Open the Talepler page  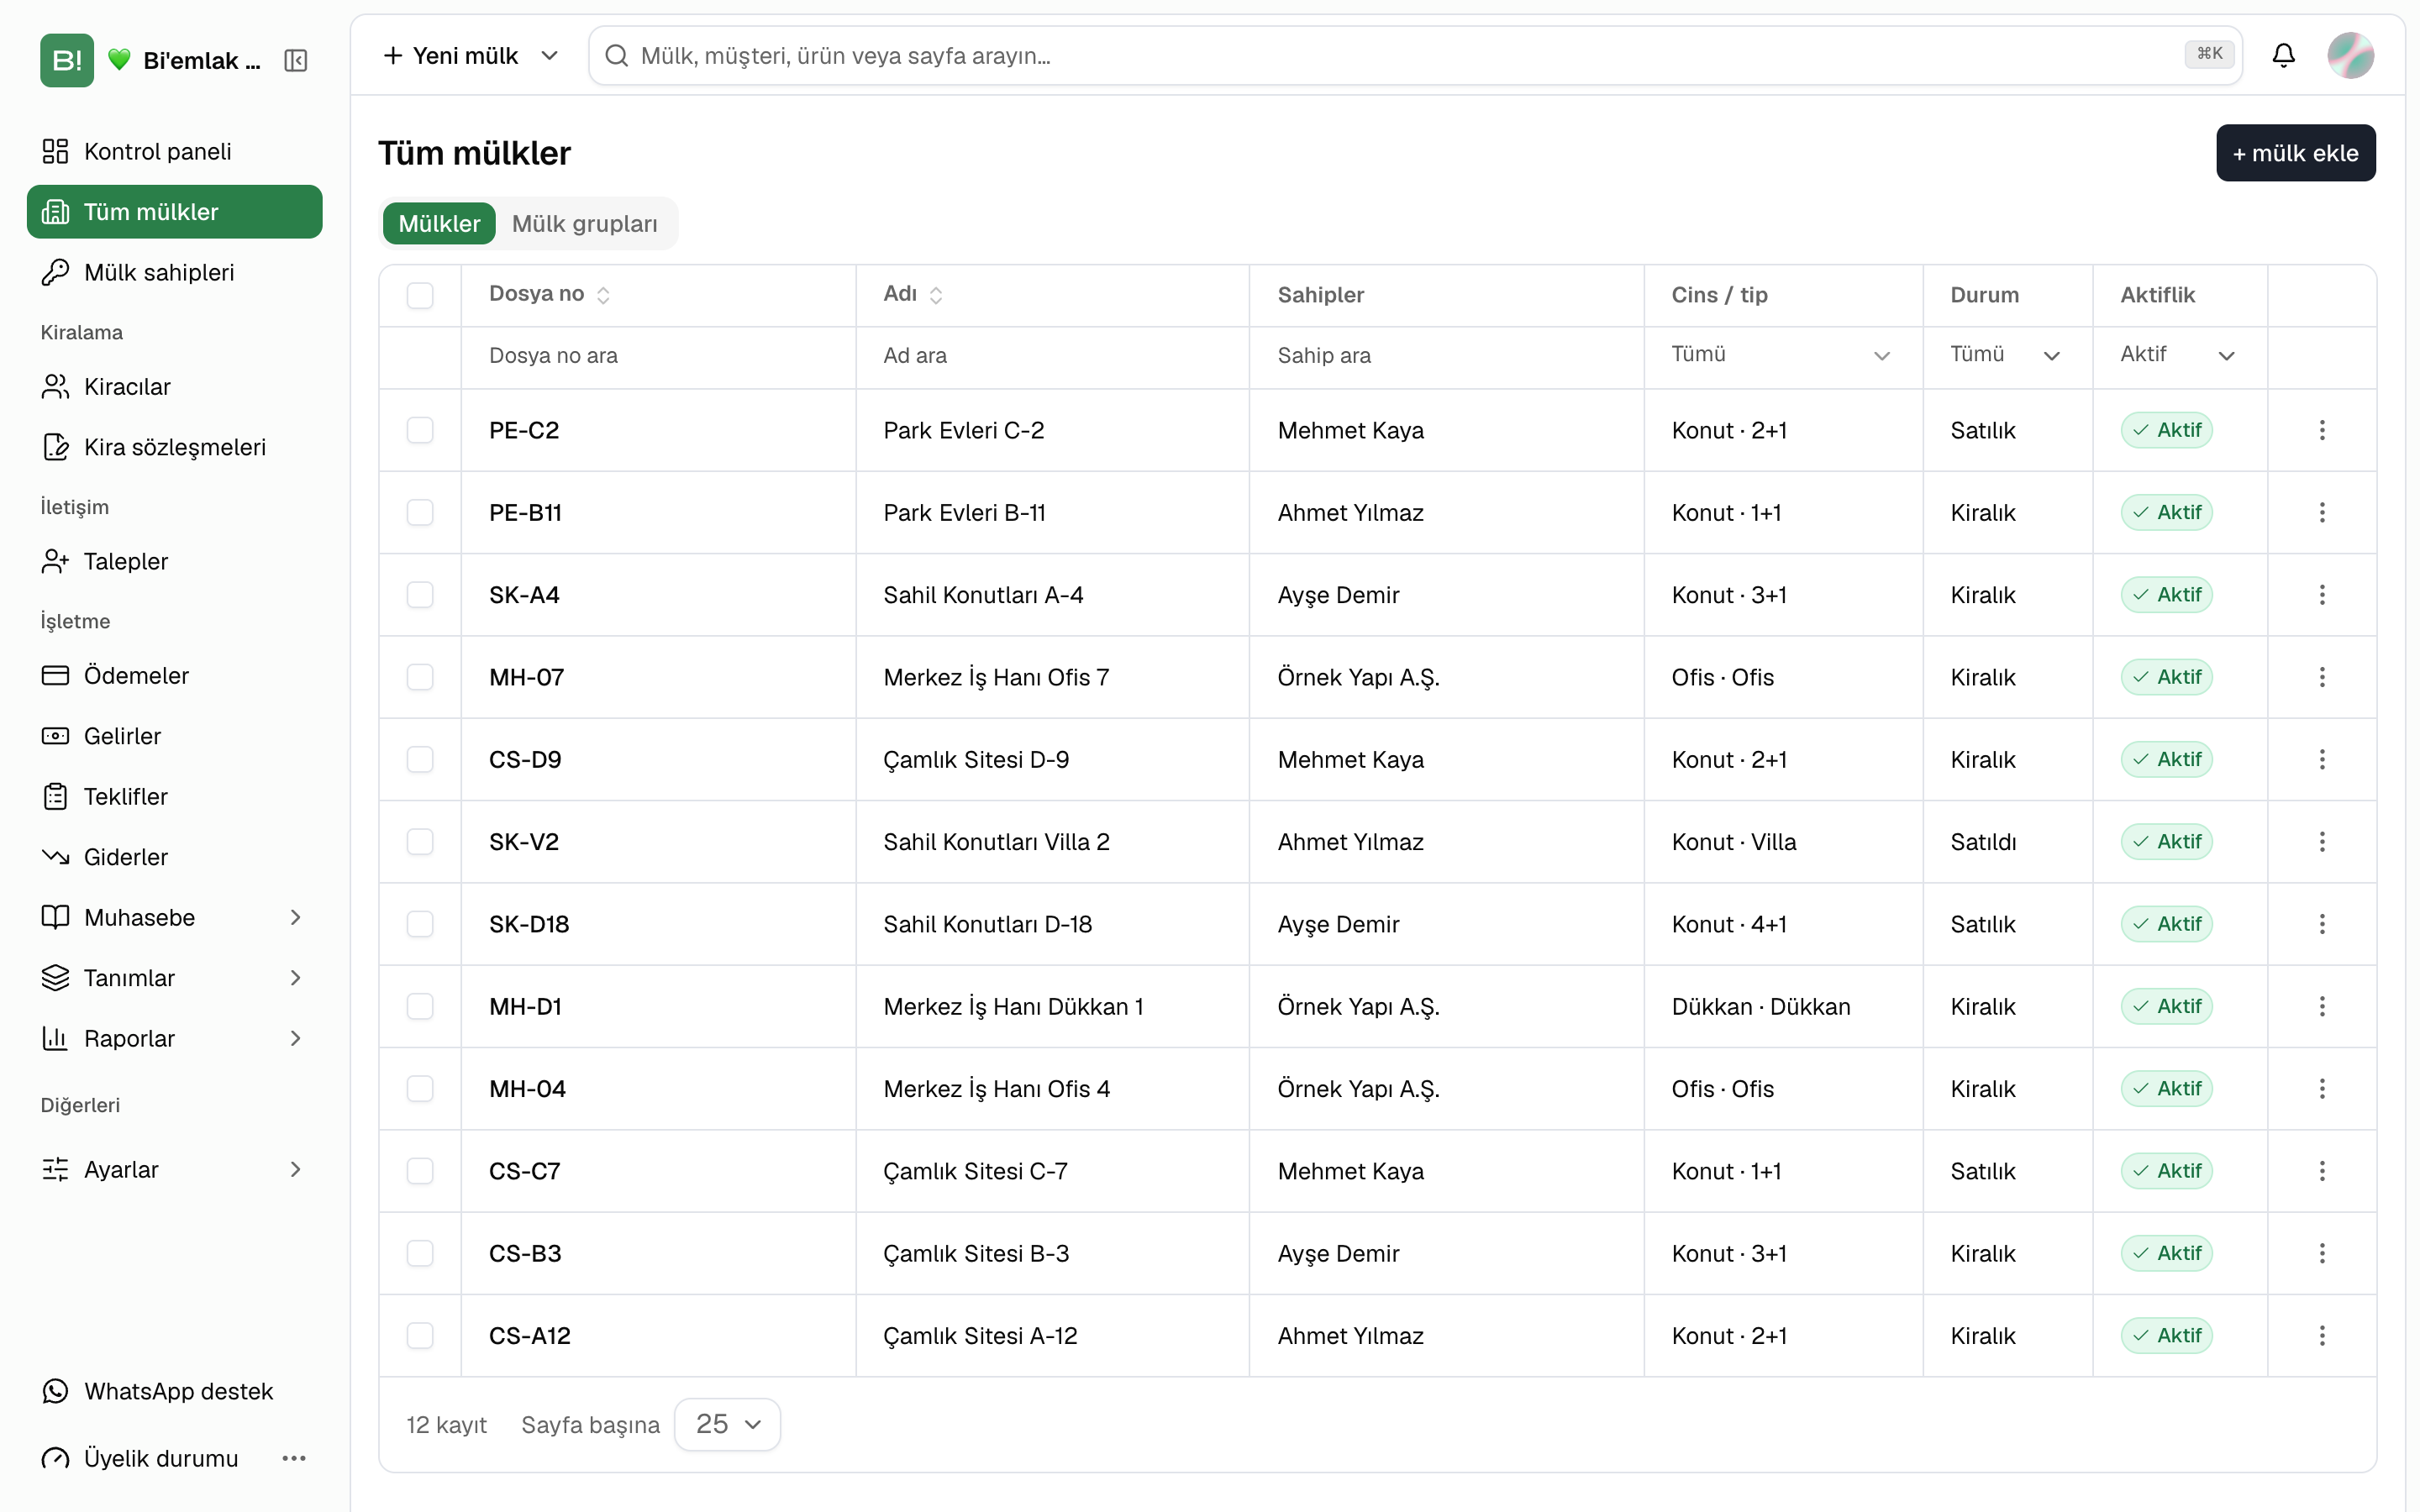(174, 561)
